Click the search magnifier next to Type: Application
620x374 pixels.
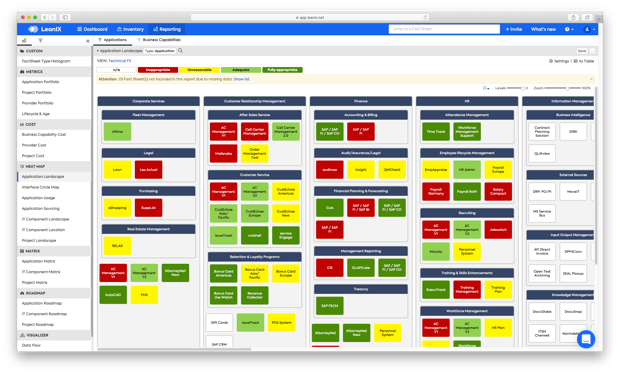pos(180,51)
